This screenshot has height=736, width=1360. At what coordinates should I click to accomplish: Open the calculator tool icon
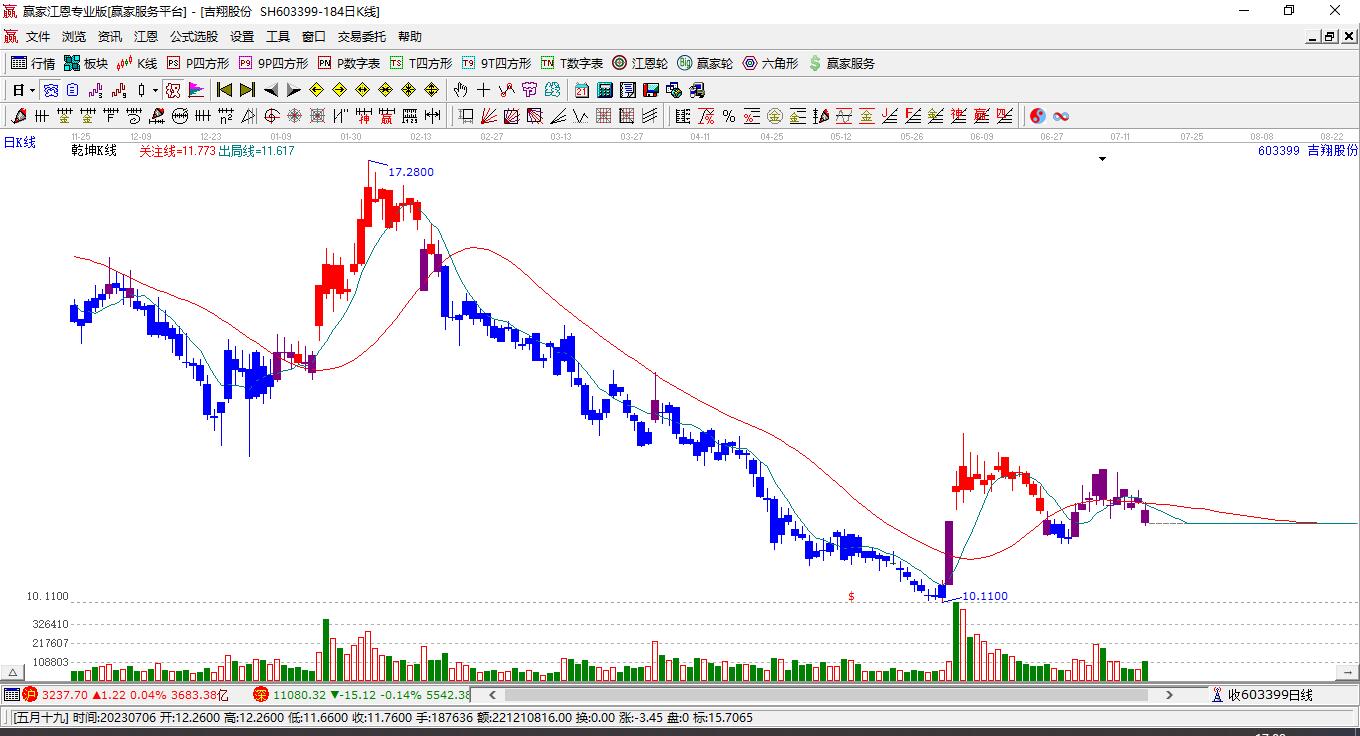pyautogui.click(x=605, y=90)
